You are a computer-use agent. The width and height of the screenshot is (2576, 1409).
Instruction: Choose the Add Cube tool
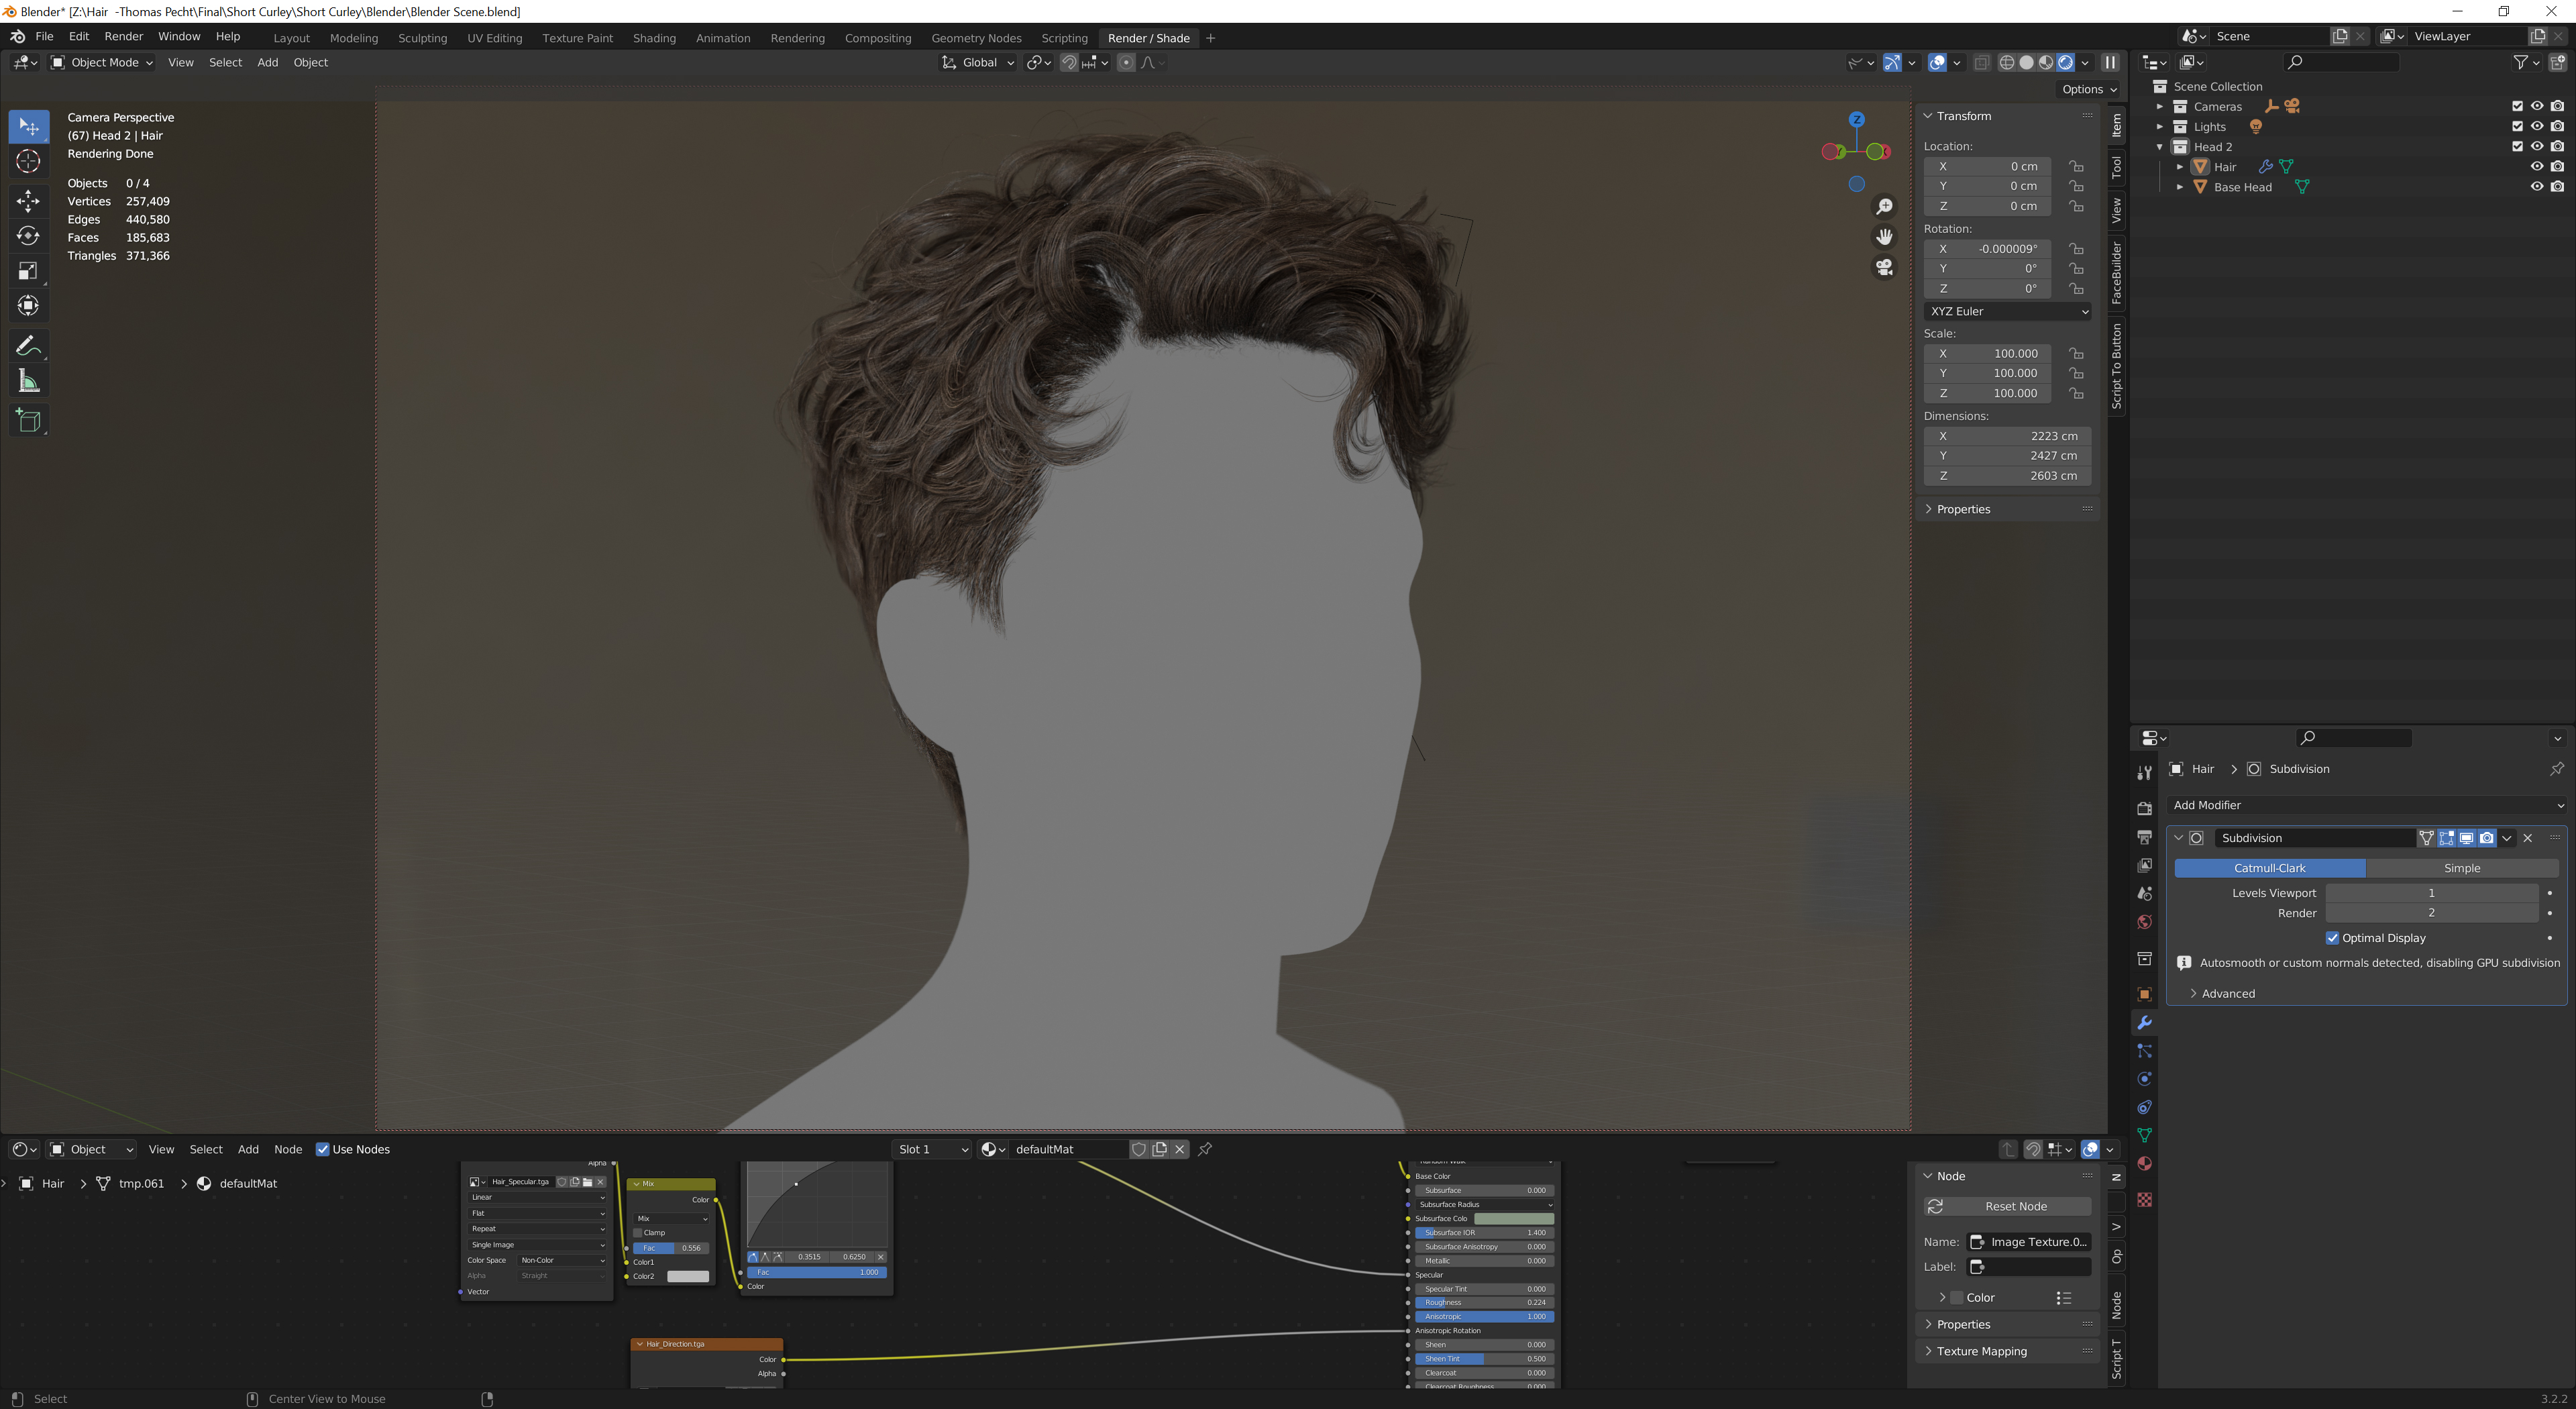(28, 421)
